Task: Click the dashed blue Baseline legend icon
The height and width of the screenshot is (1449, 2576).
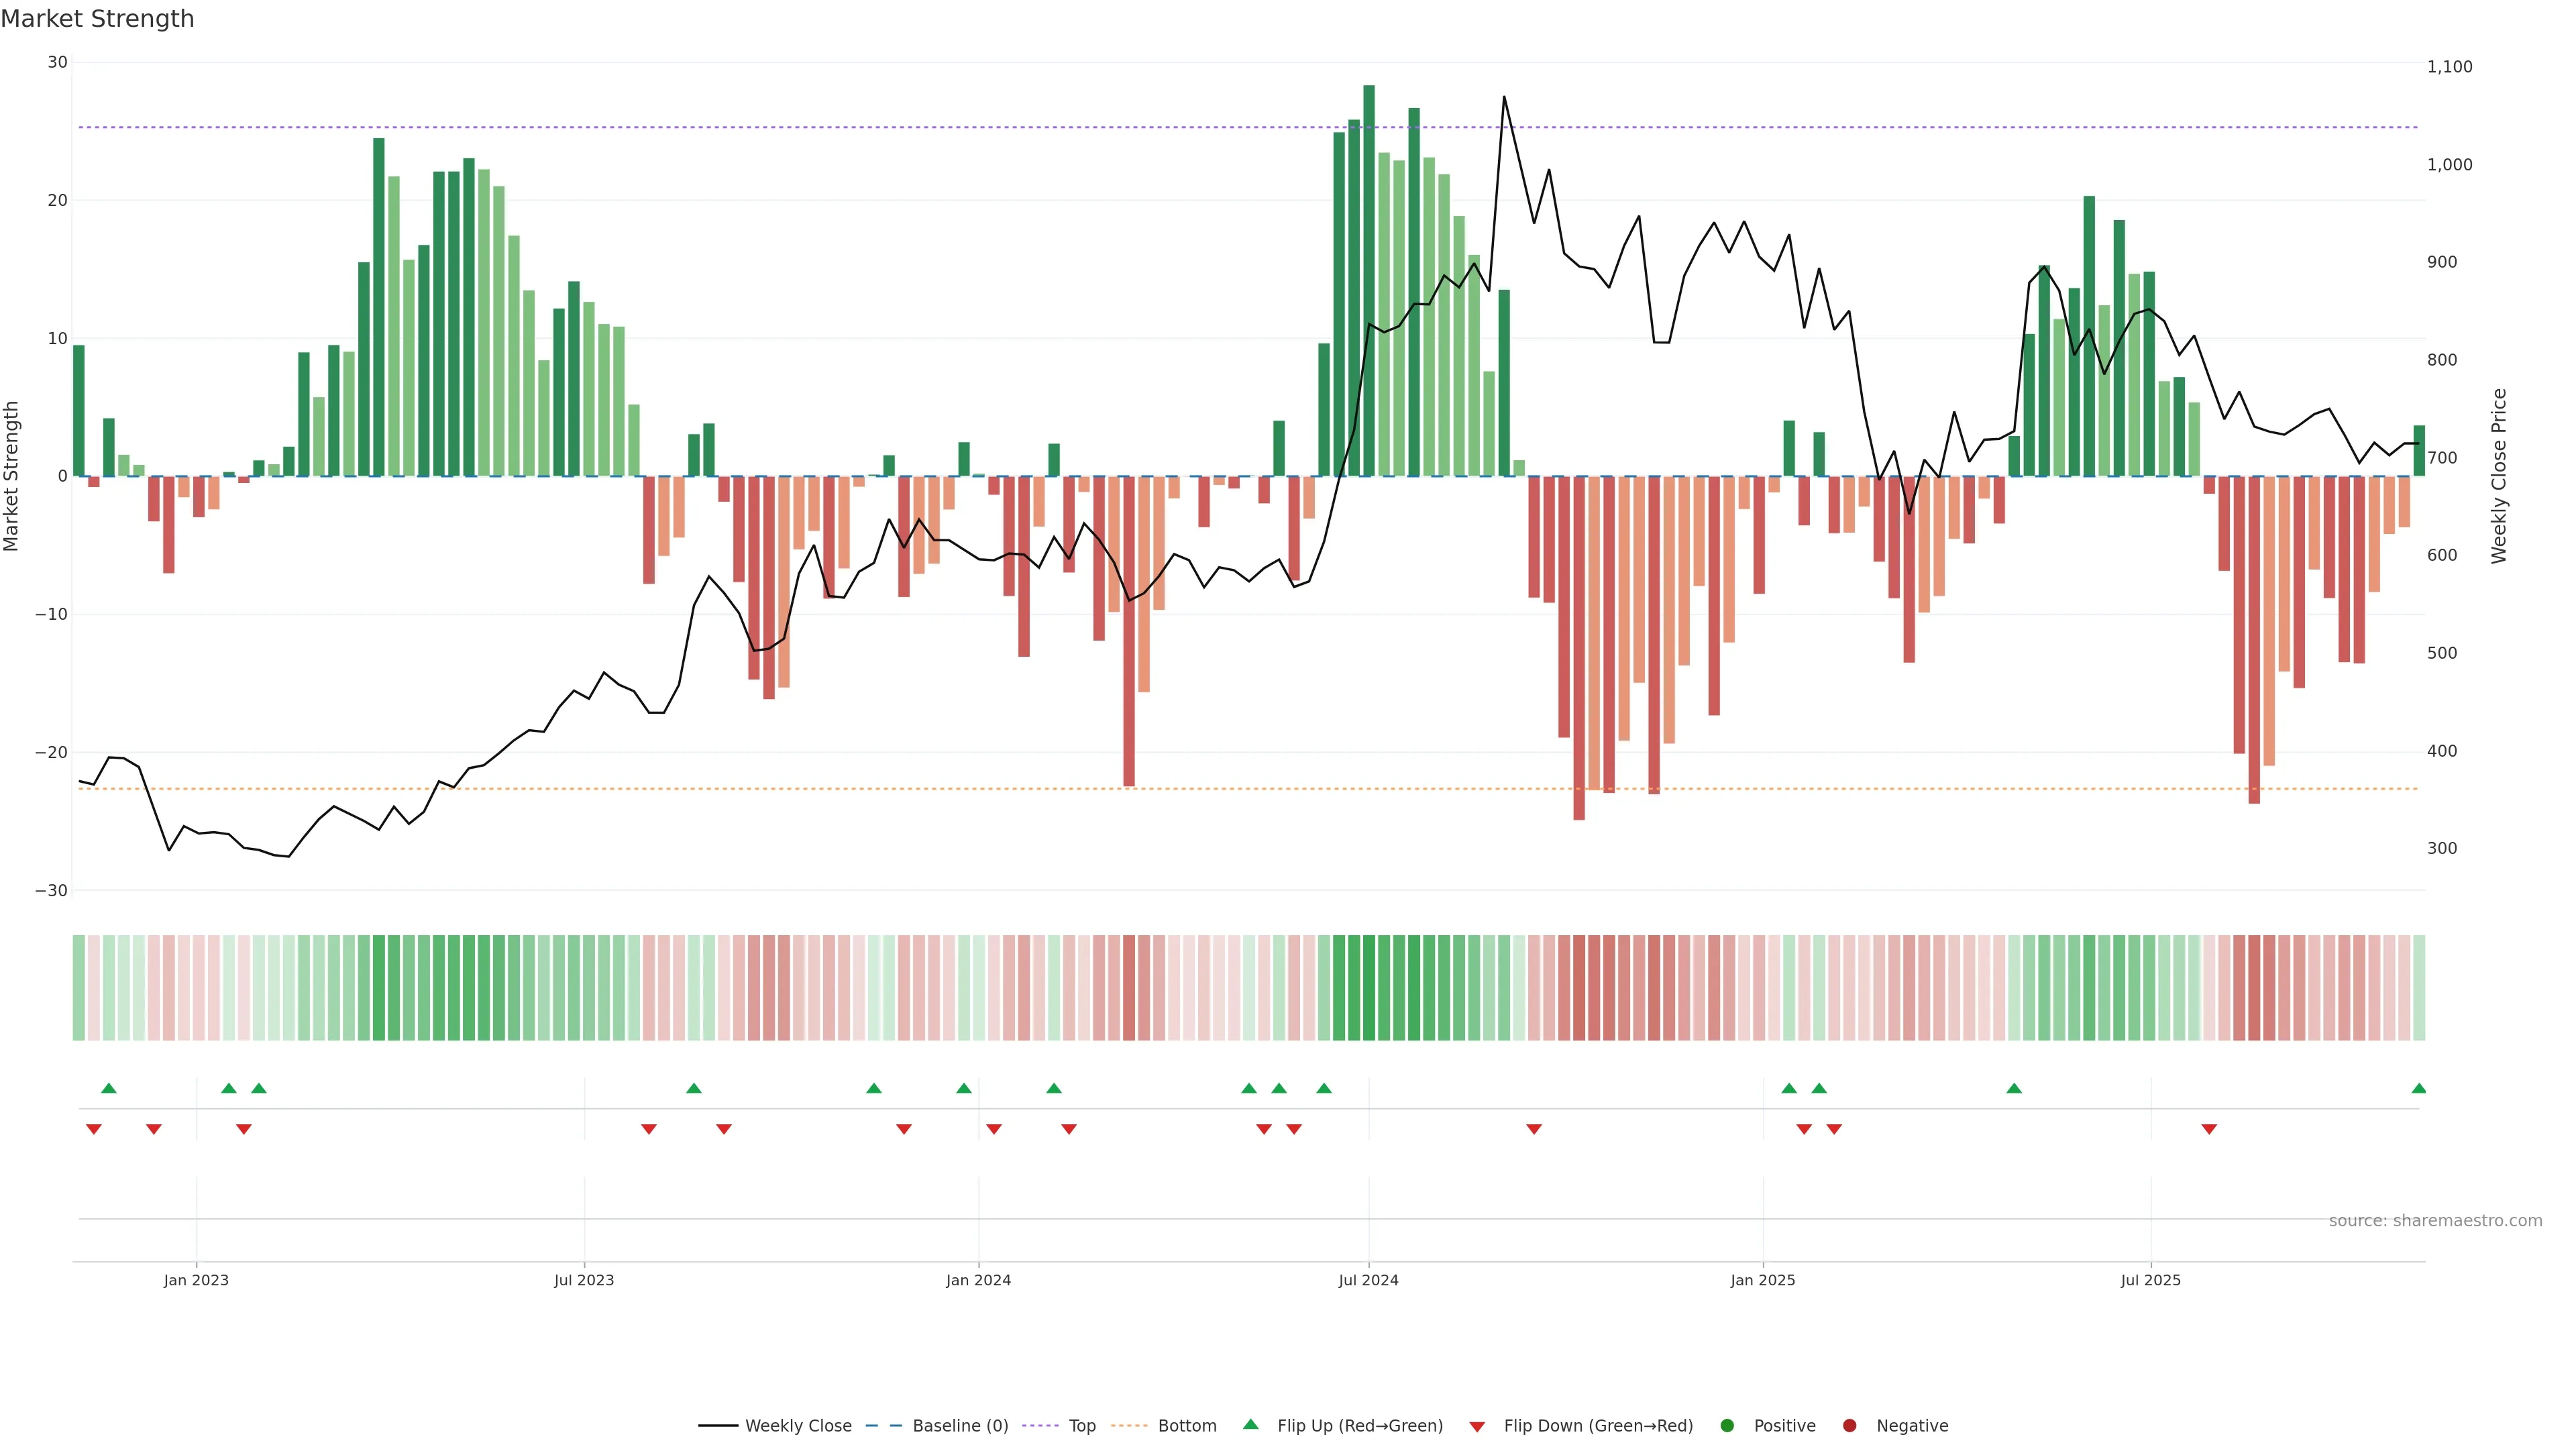Action: pos(883,1425)
